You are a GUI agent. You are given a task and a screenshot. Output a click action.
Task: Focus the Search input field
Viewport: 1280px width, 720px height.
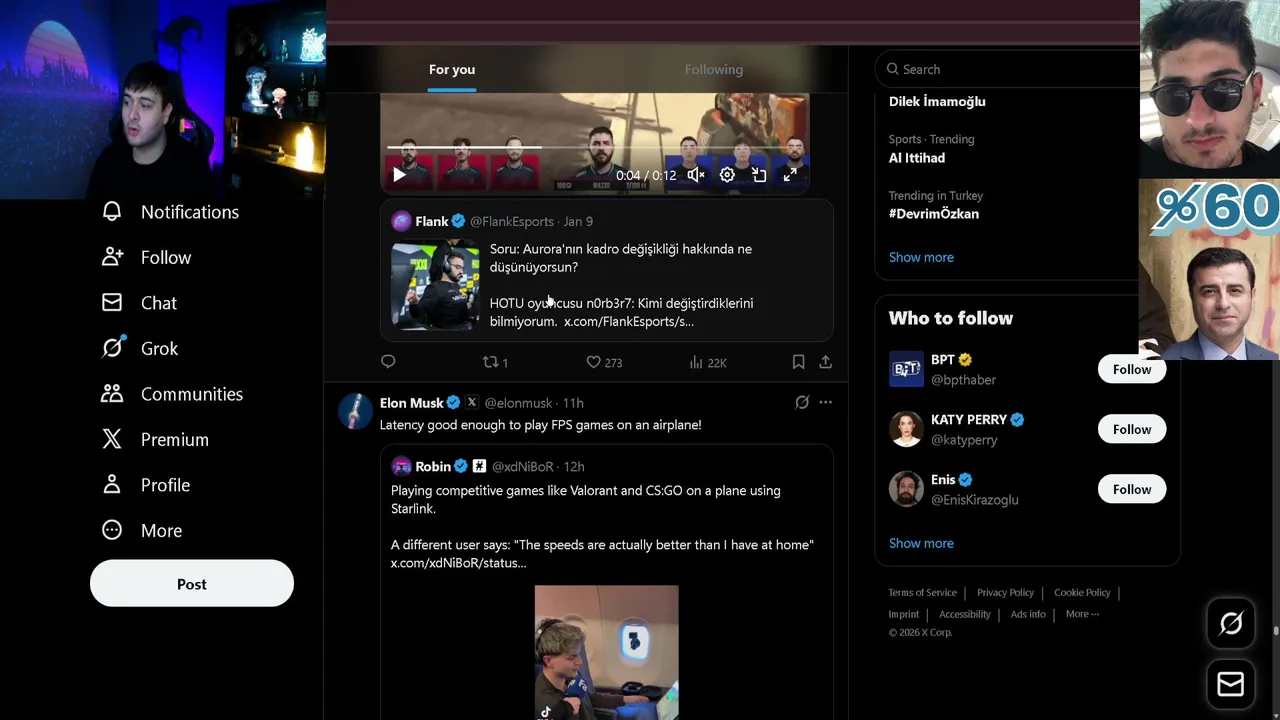1006,69
